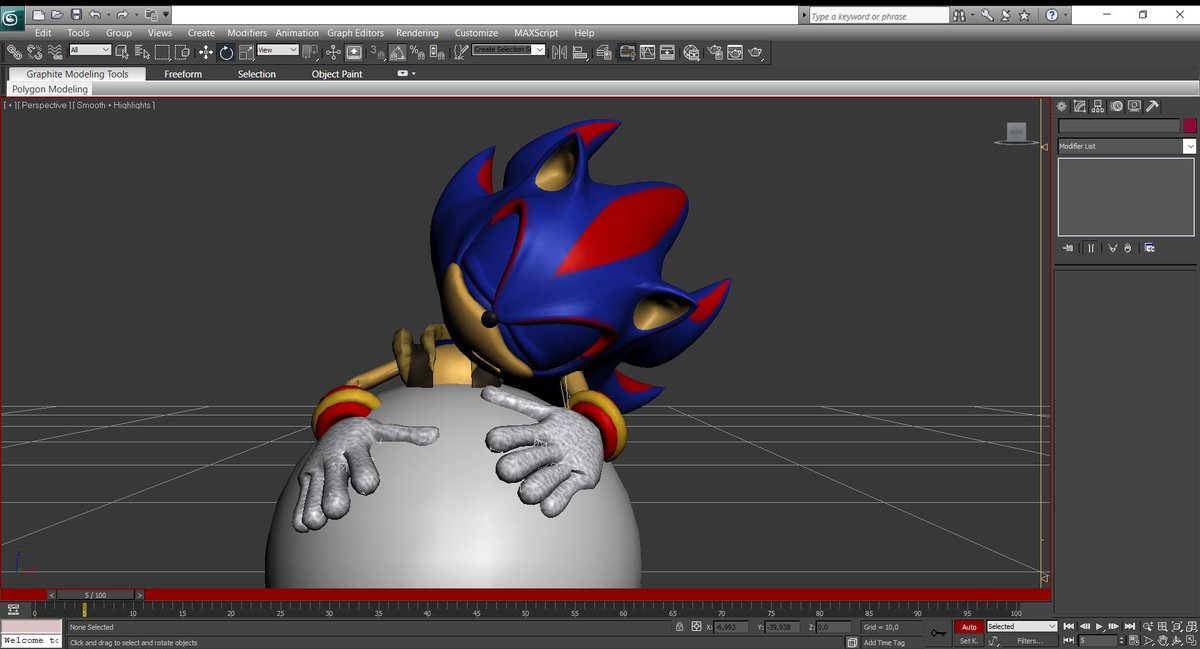This screenshot has height=649, width=1200.
Task: Click the Play Animation button
Action: click(1099, 626)
